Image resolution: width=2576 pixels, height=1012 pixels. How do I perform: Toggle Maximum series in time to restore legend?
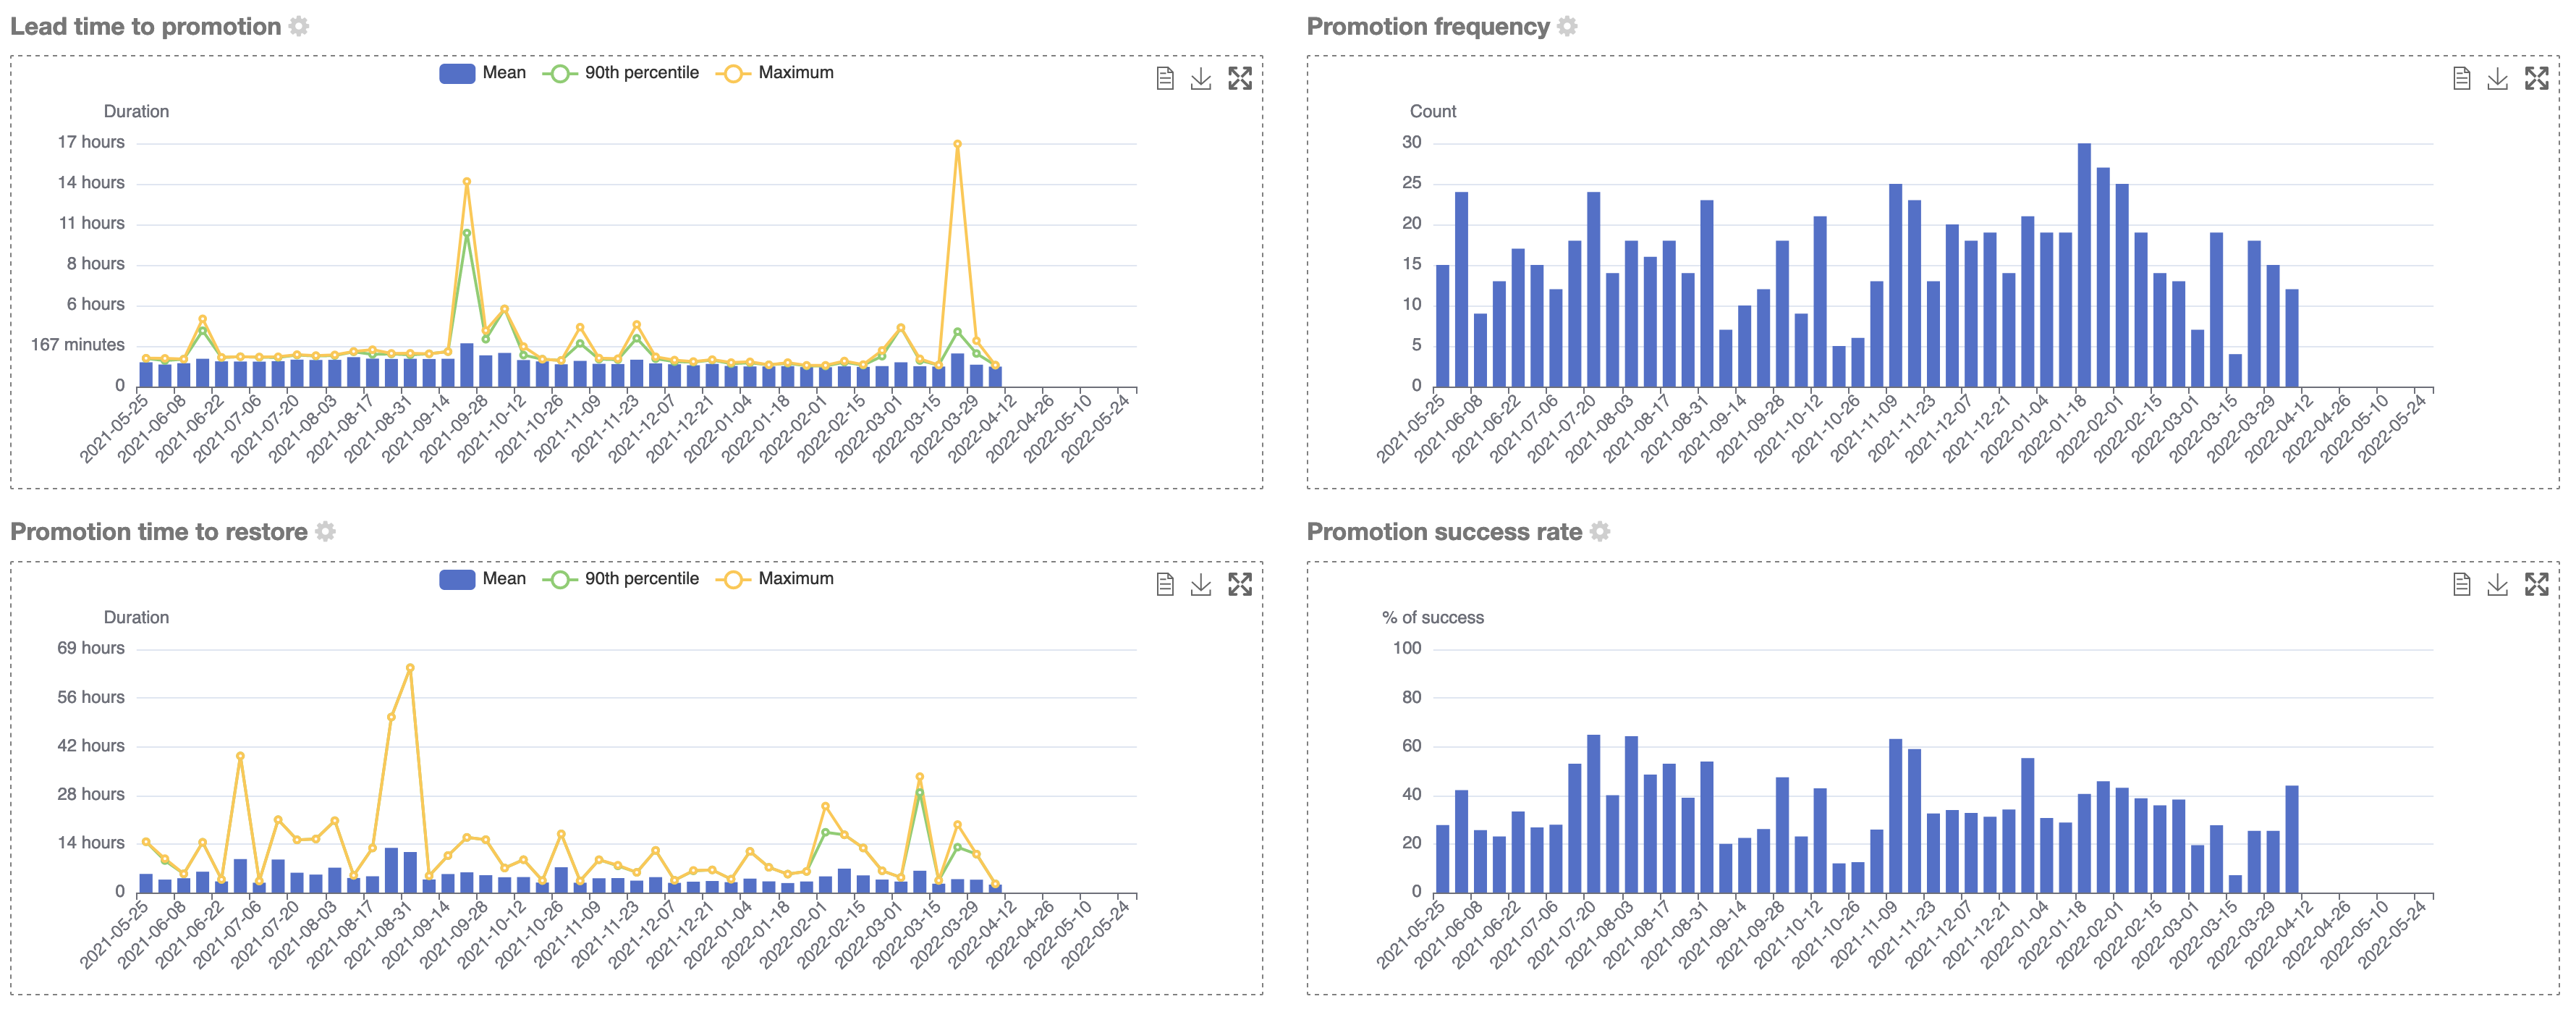click(776, 579)
